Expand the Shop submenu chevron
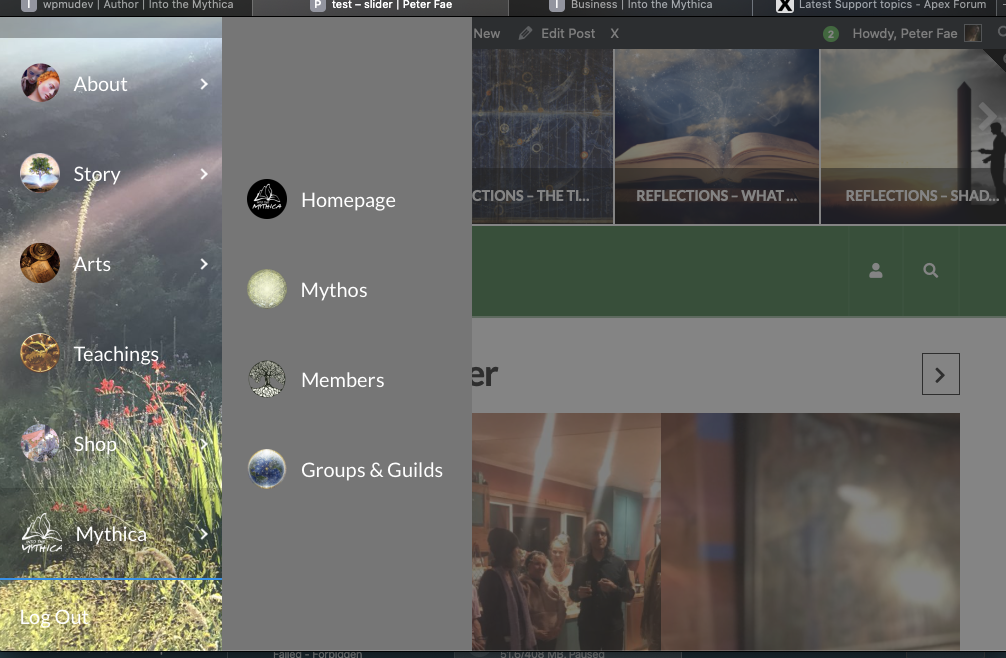1006x658 pixels. pos(204,444)
